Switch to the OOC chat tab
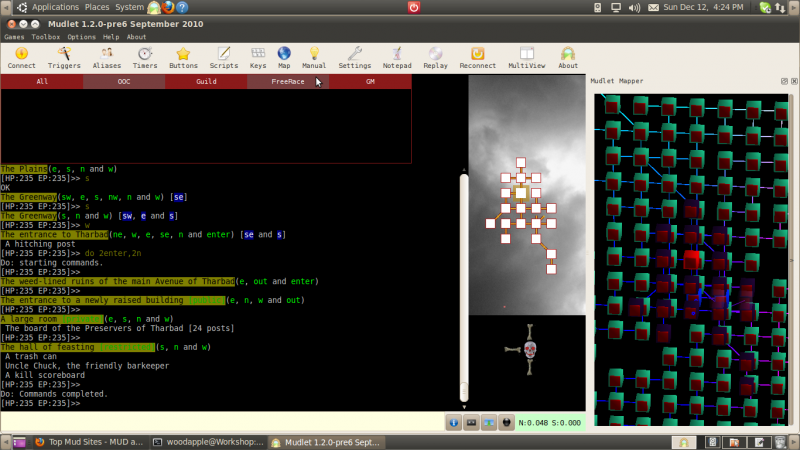 [x=124, y=82]
